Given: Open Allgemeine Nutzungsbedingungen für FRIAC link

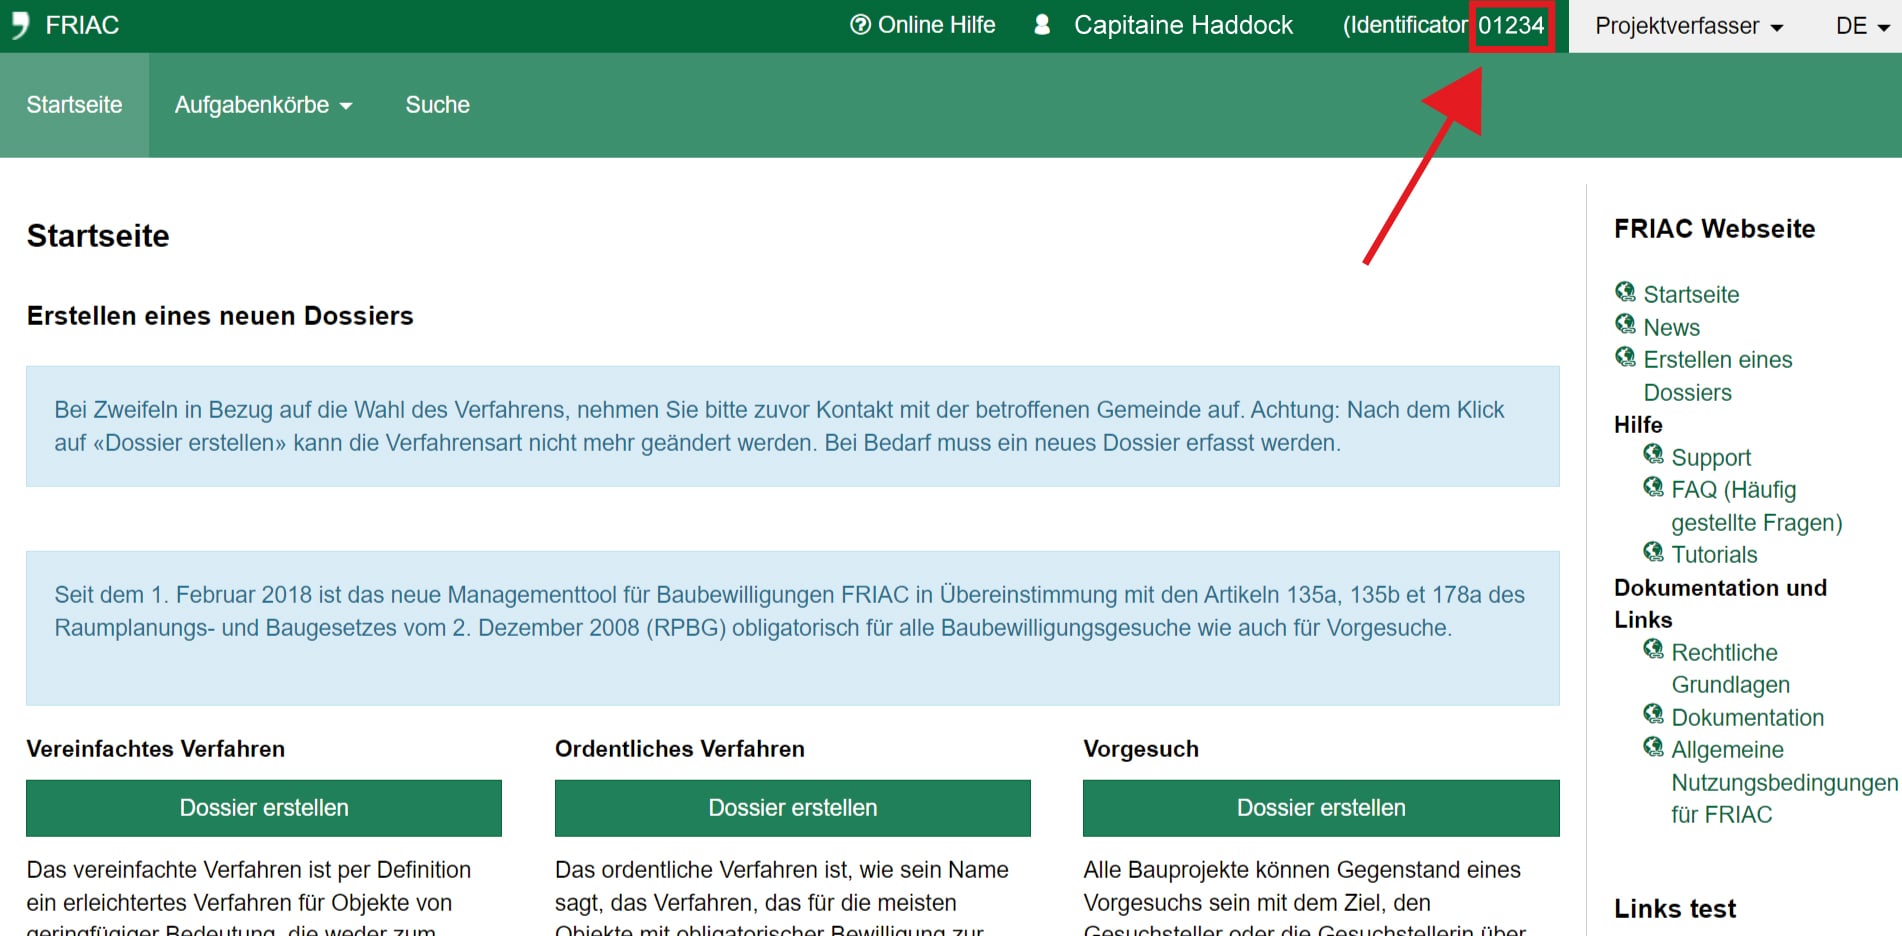Looking at the screenshot, I should coord(1783,782).
